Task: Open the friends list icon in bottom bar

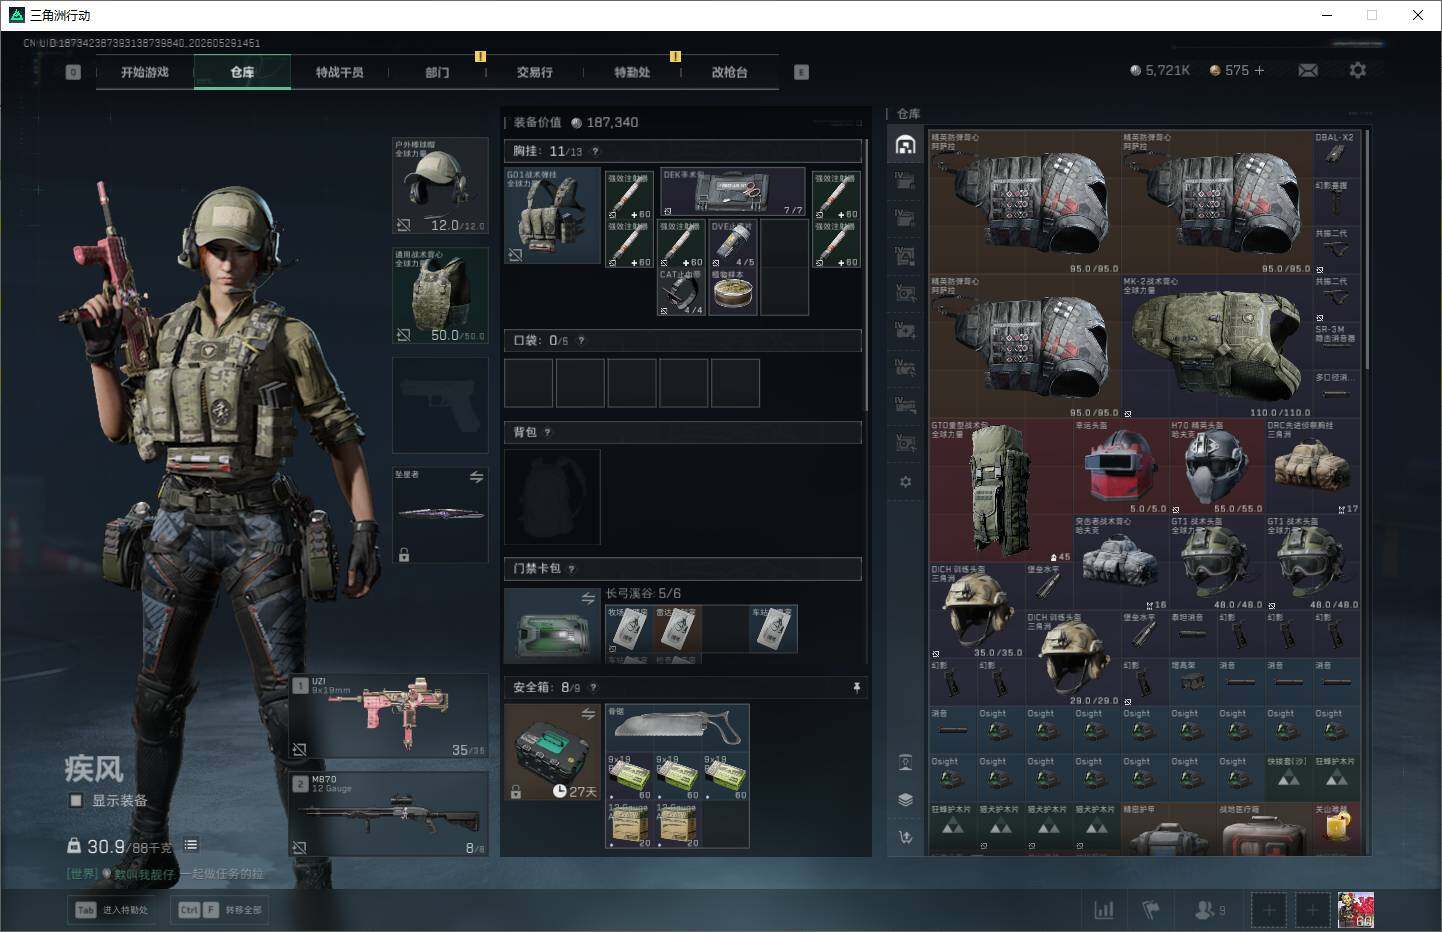Action: 1209,910
